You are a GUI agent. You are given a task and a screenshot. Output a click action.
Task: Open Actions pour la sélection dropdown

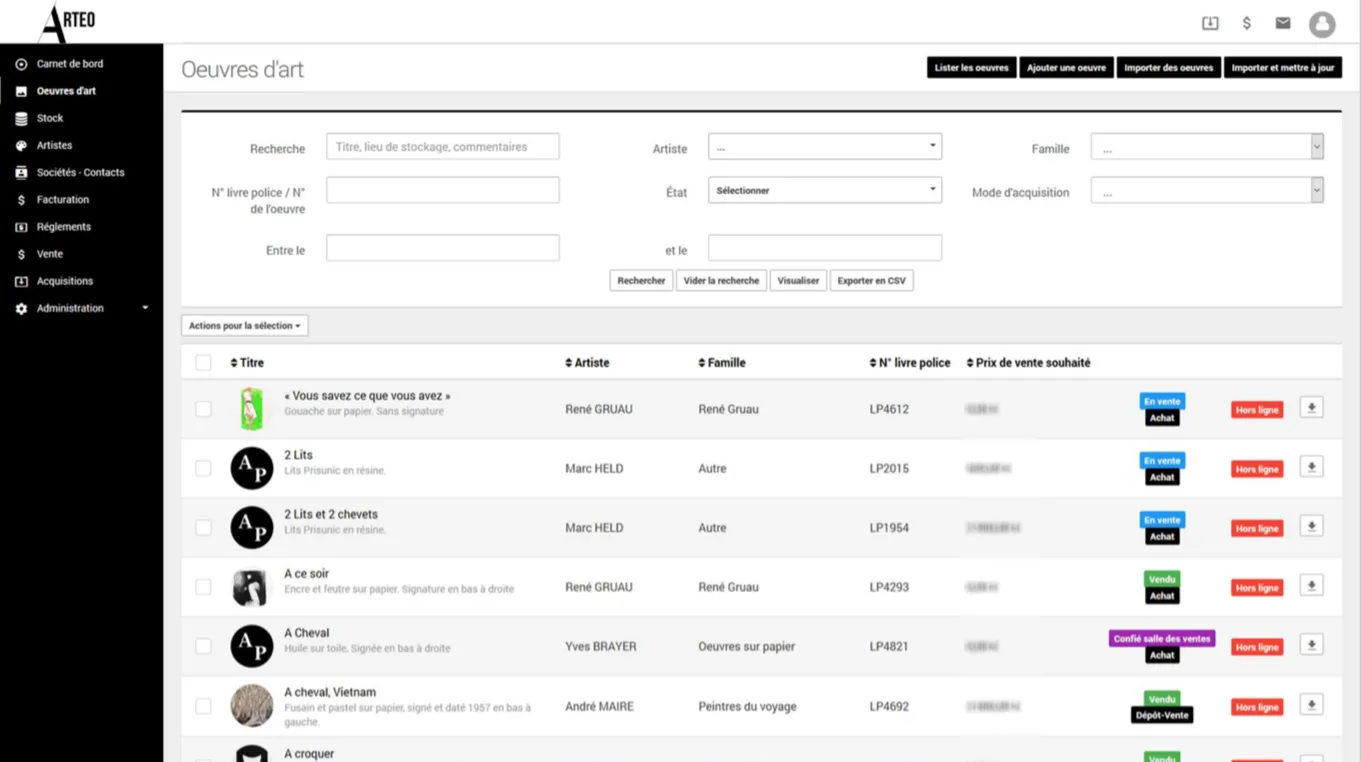[245, 326]
